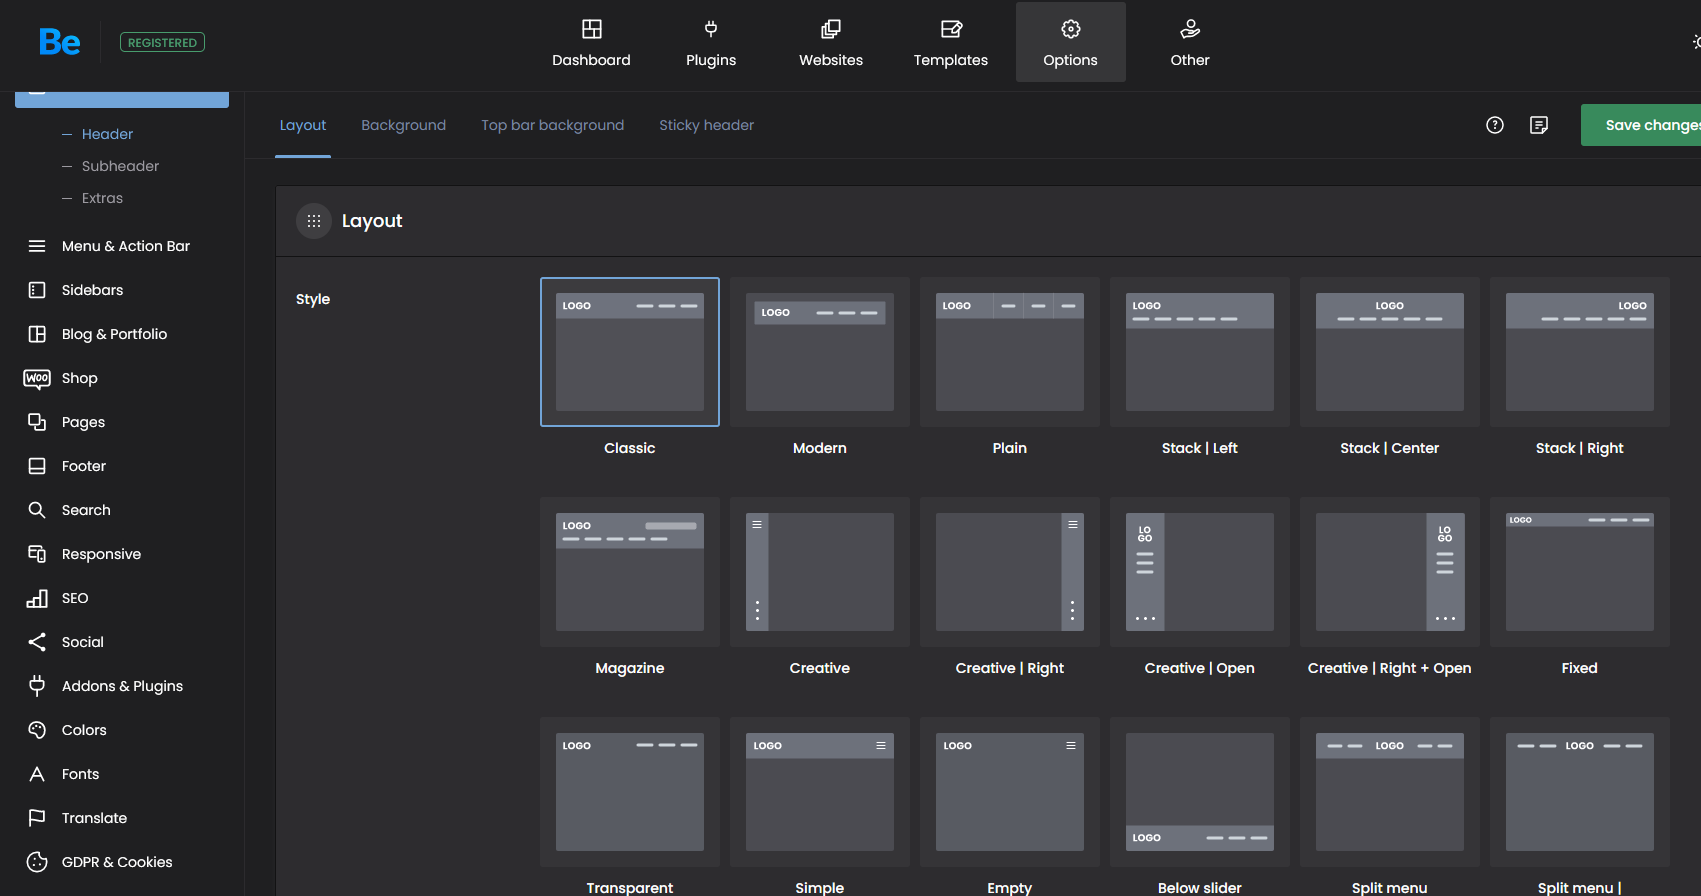The height and width of the screenshot is (896, 1701).
Task: Choose the Stack | Right header style
Action: (1580, 352)
